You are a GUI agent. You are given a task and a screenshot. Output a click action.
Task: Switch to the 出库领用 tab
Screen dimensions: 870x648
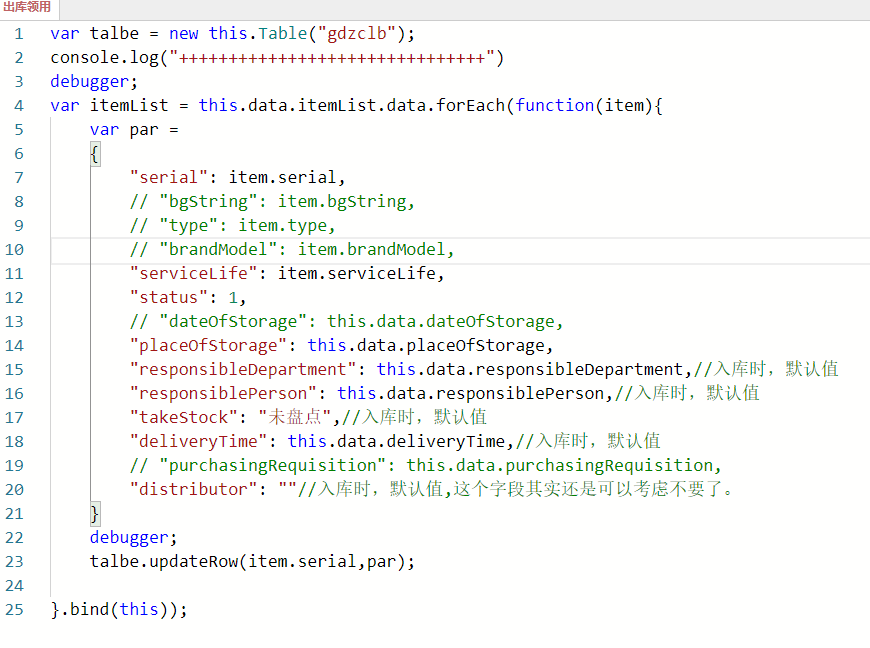[28, 8]
